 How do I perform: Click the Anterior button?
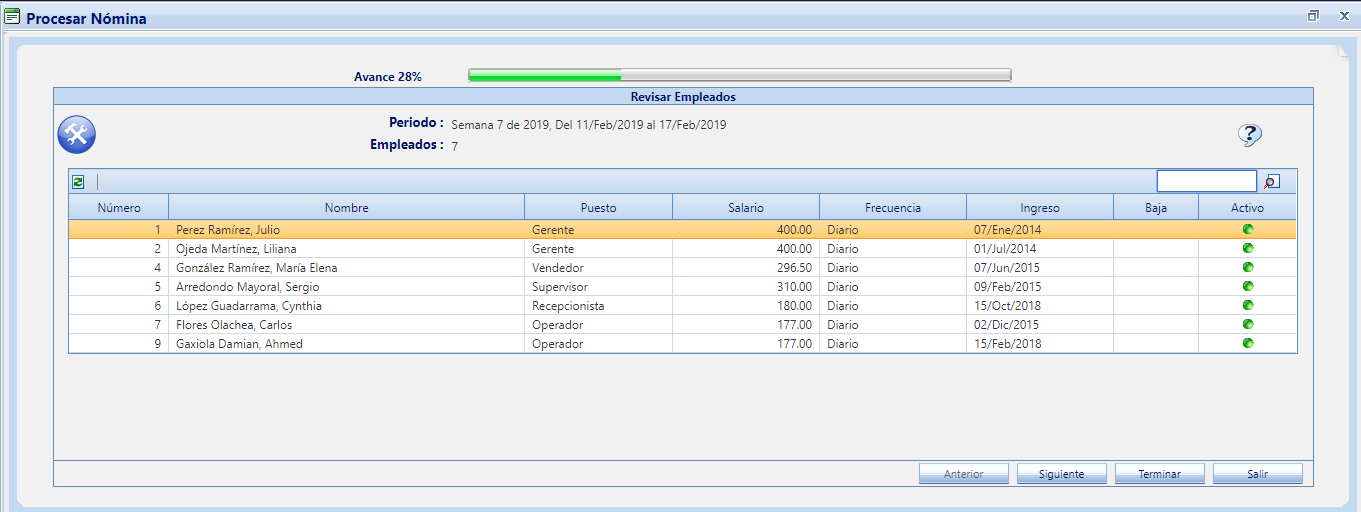click(x=964, y=474)
